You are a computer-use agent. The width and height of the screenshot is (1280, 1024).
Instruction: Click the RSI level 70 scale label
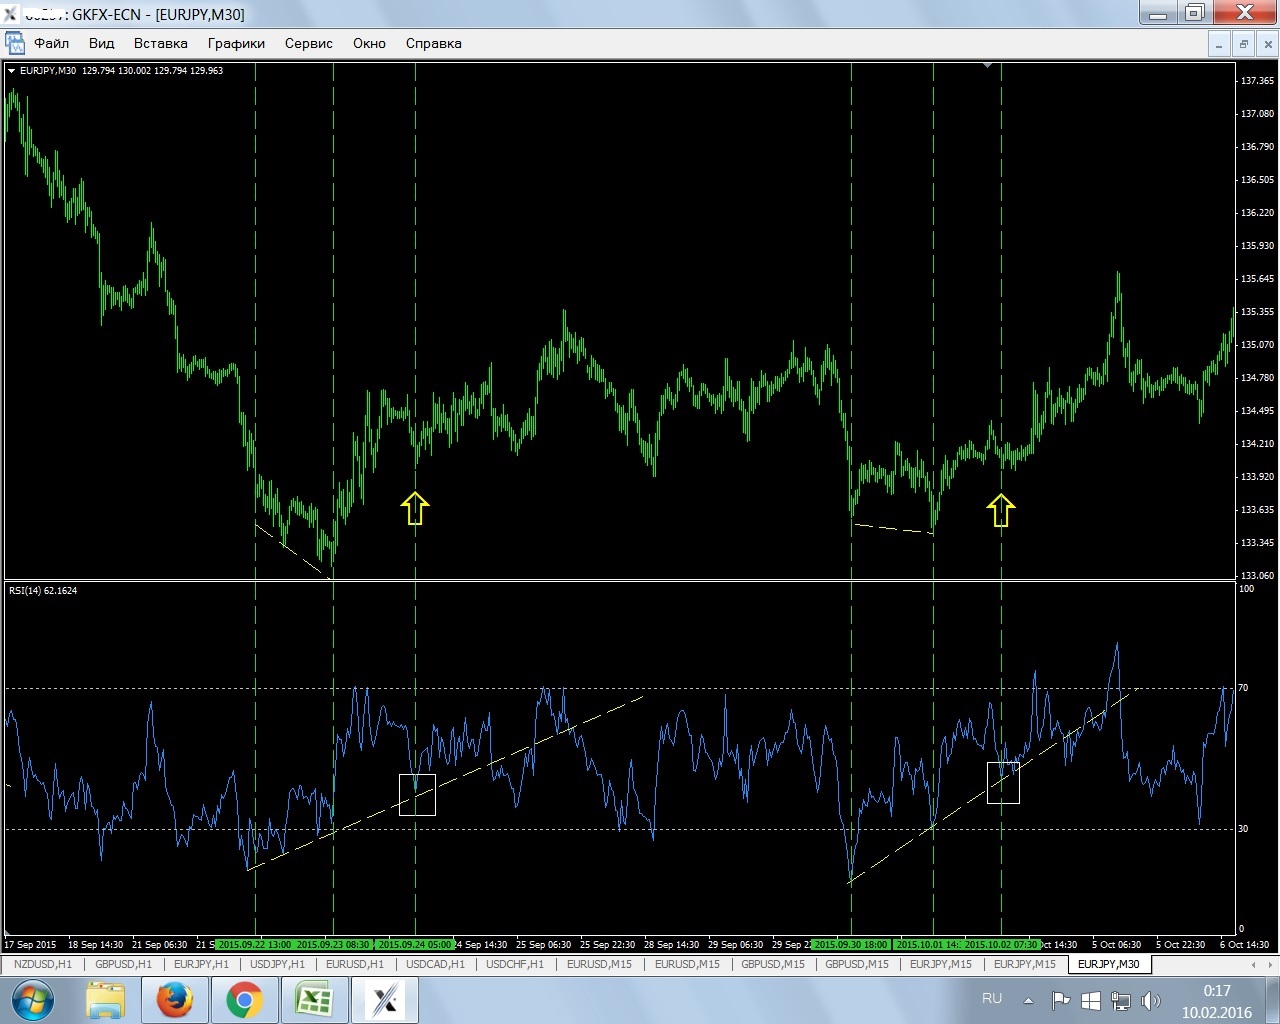click(x=1243, y=688)
